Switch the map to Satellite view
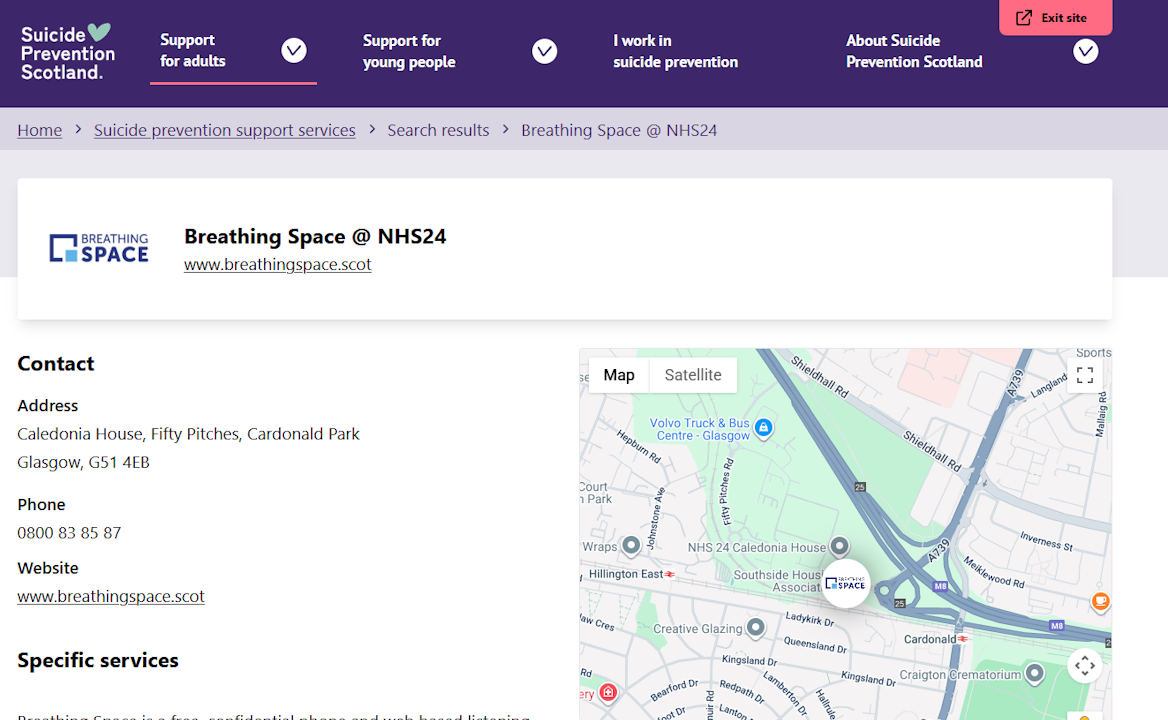 coord(693,375)
